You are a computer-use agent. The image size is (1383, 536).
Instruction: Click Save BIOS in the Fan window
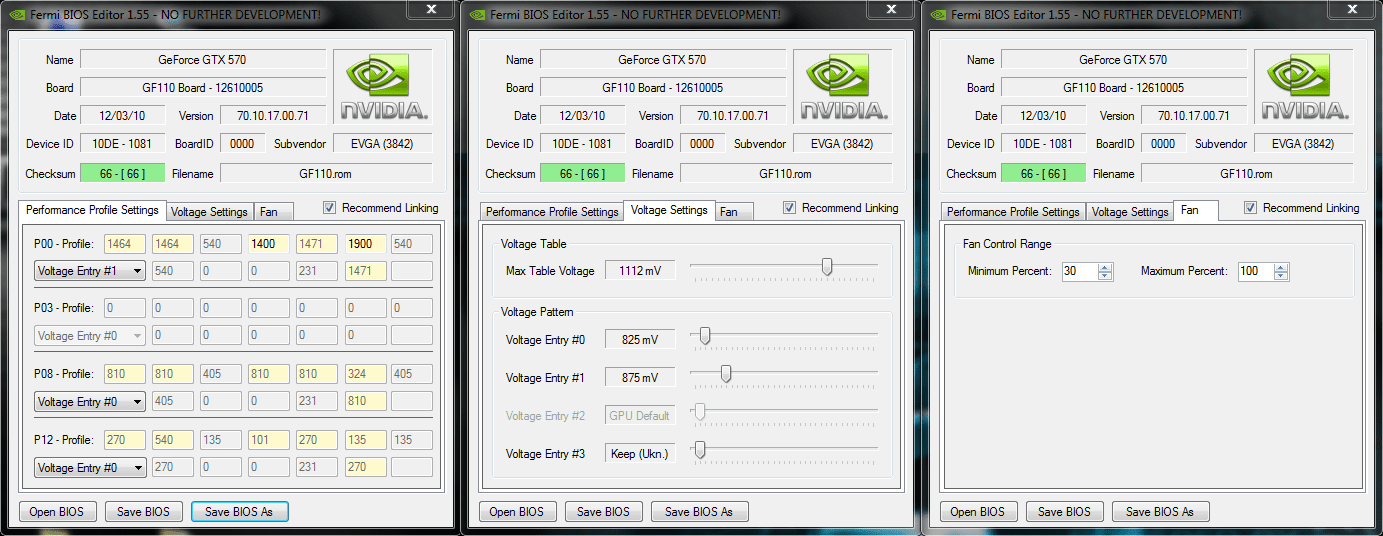point(1065,511)
